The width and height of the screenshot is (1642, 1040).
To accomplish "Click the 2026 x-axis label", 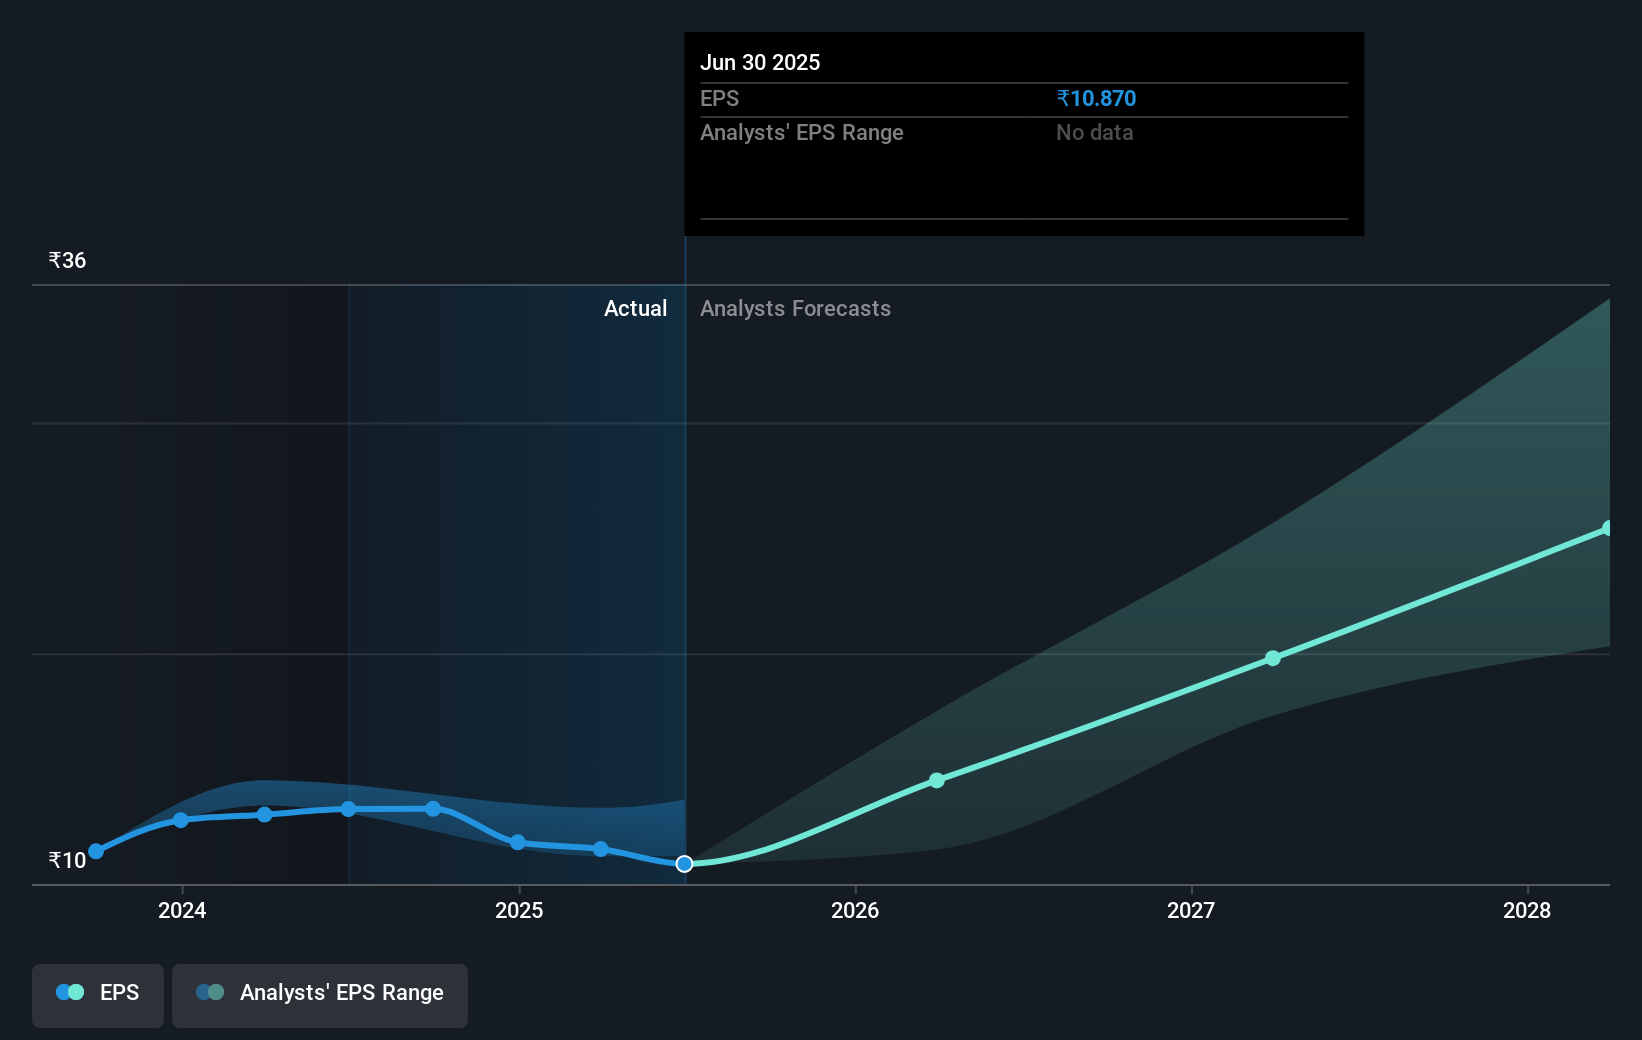I will coord(855,911).
